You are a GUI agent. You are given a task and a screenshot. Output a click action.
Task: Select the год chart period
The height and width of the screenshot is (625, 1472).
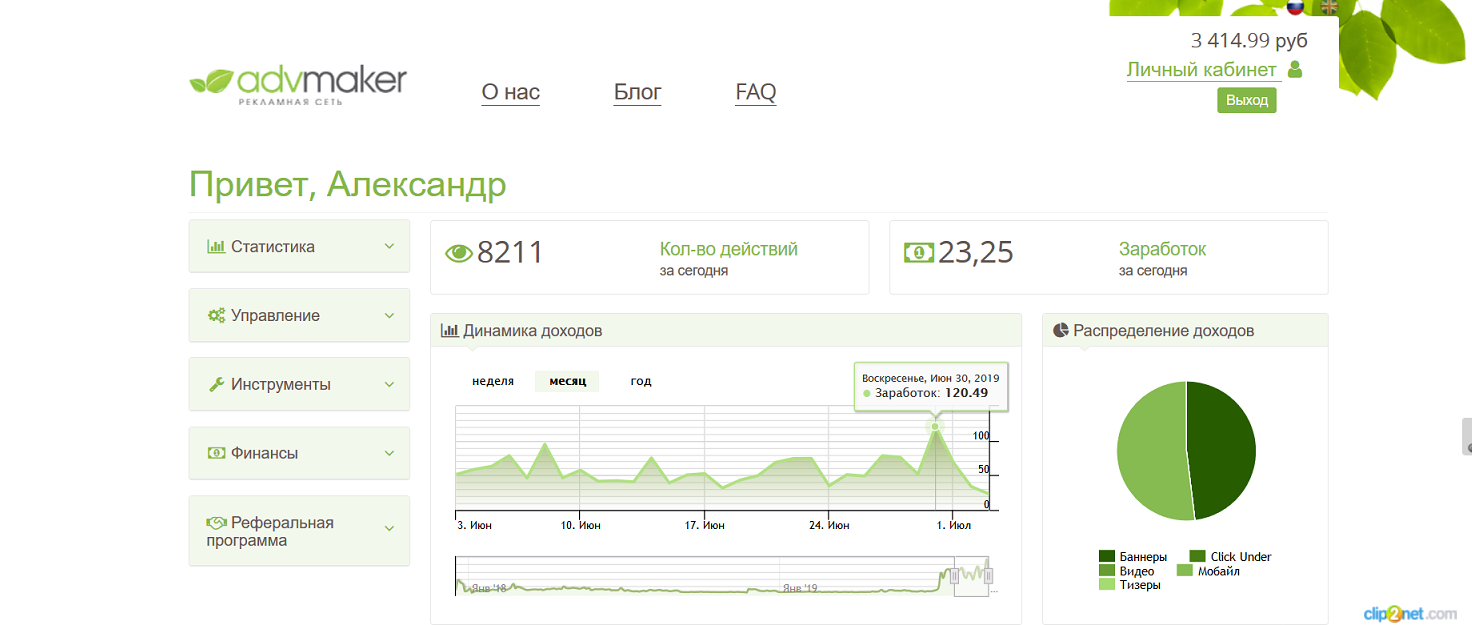point(641,381)
